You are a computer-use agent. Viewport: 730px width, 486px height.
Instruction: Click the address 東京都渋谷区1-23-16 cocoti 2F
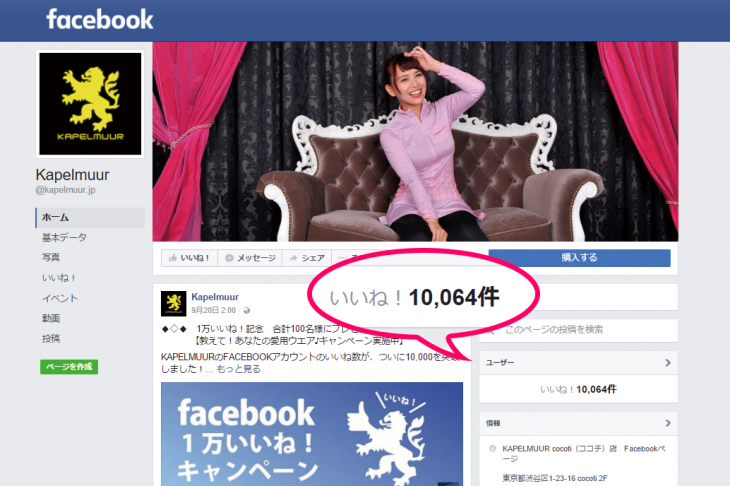point(554,478)
